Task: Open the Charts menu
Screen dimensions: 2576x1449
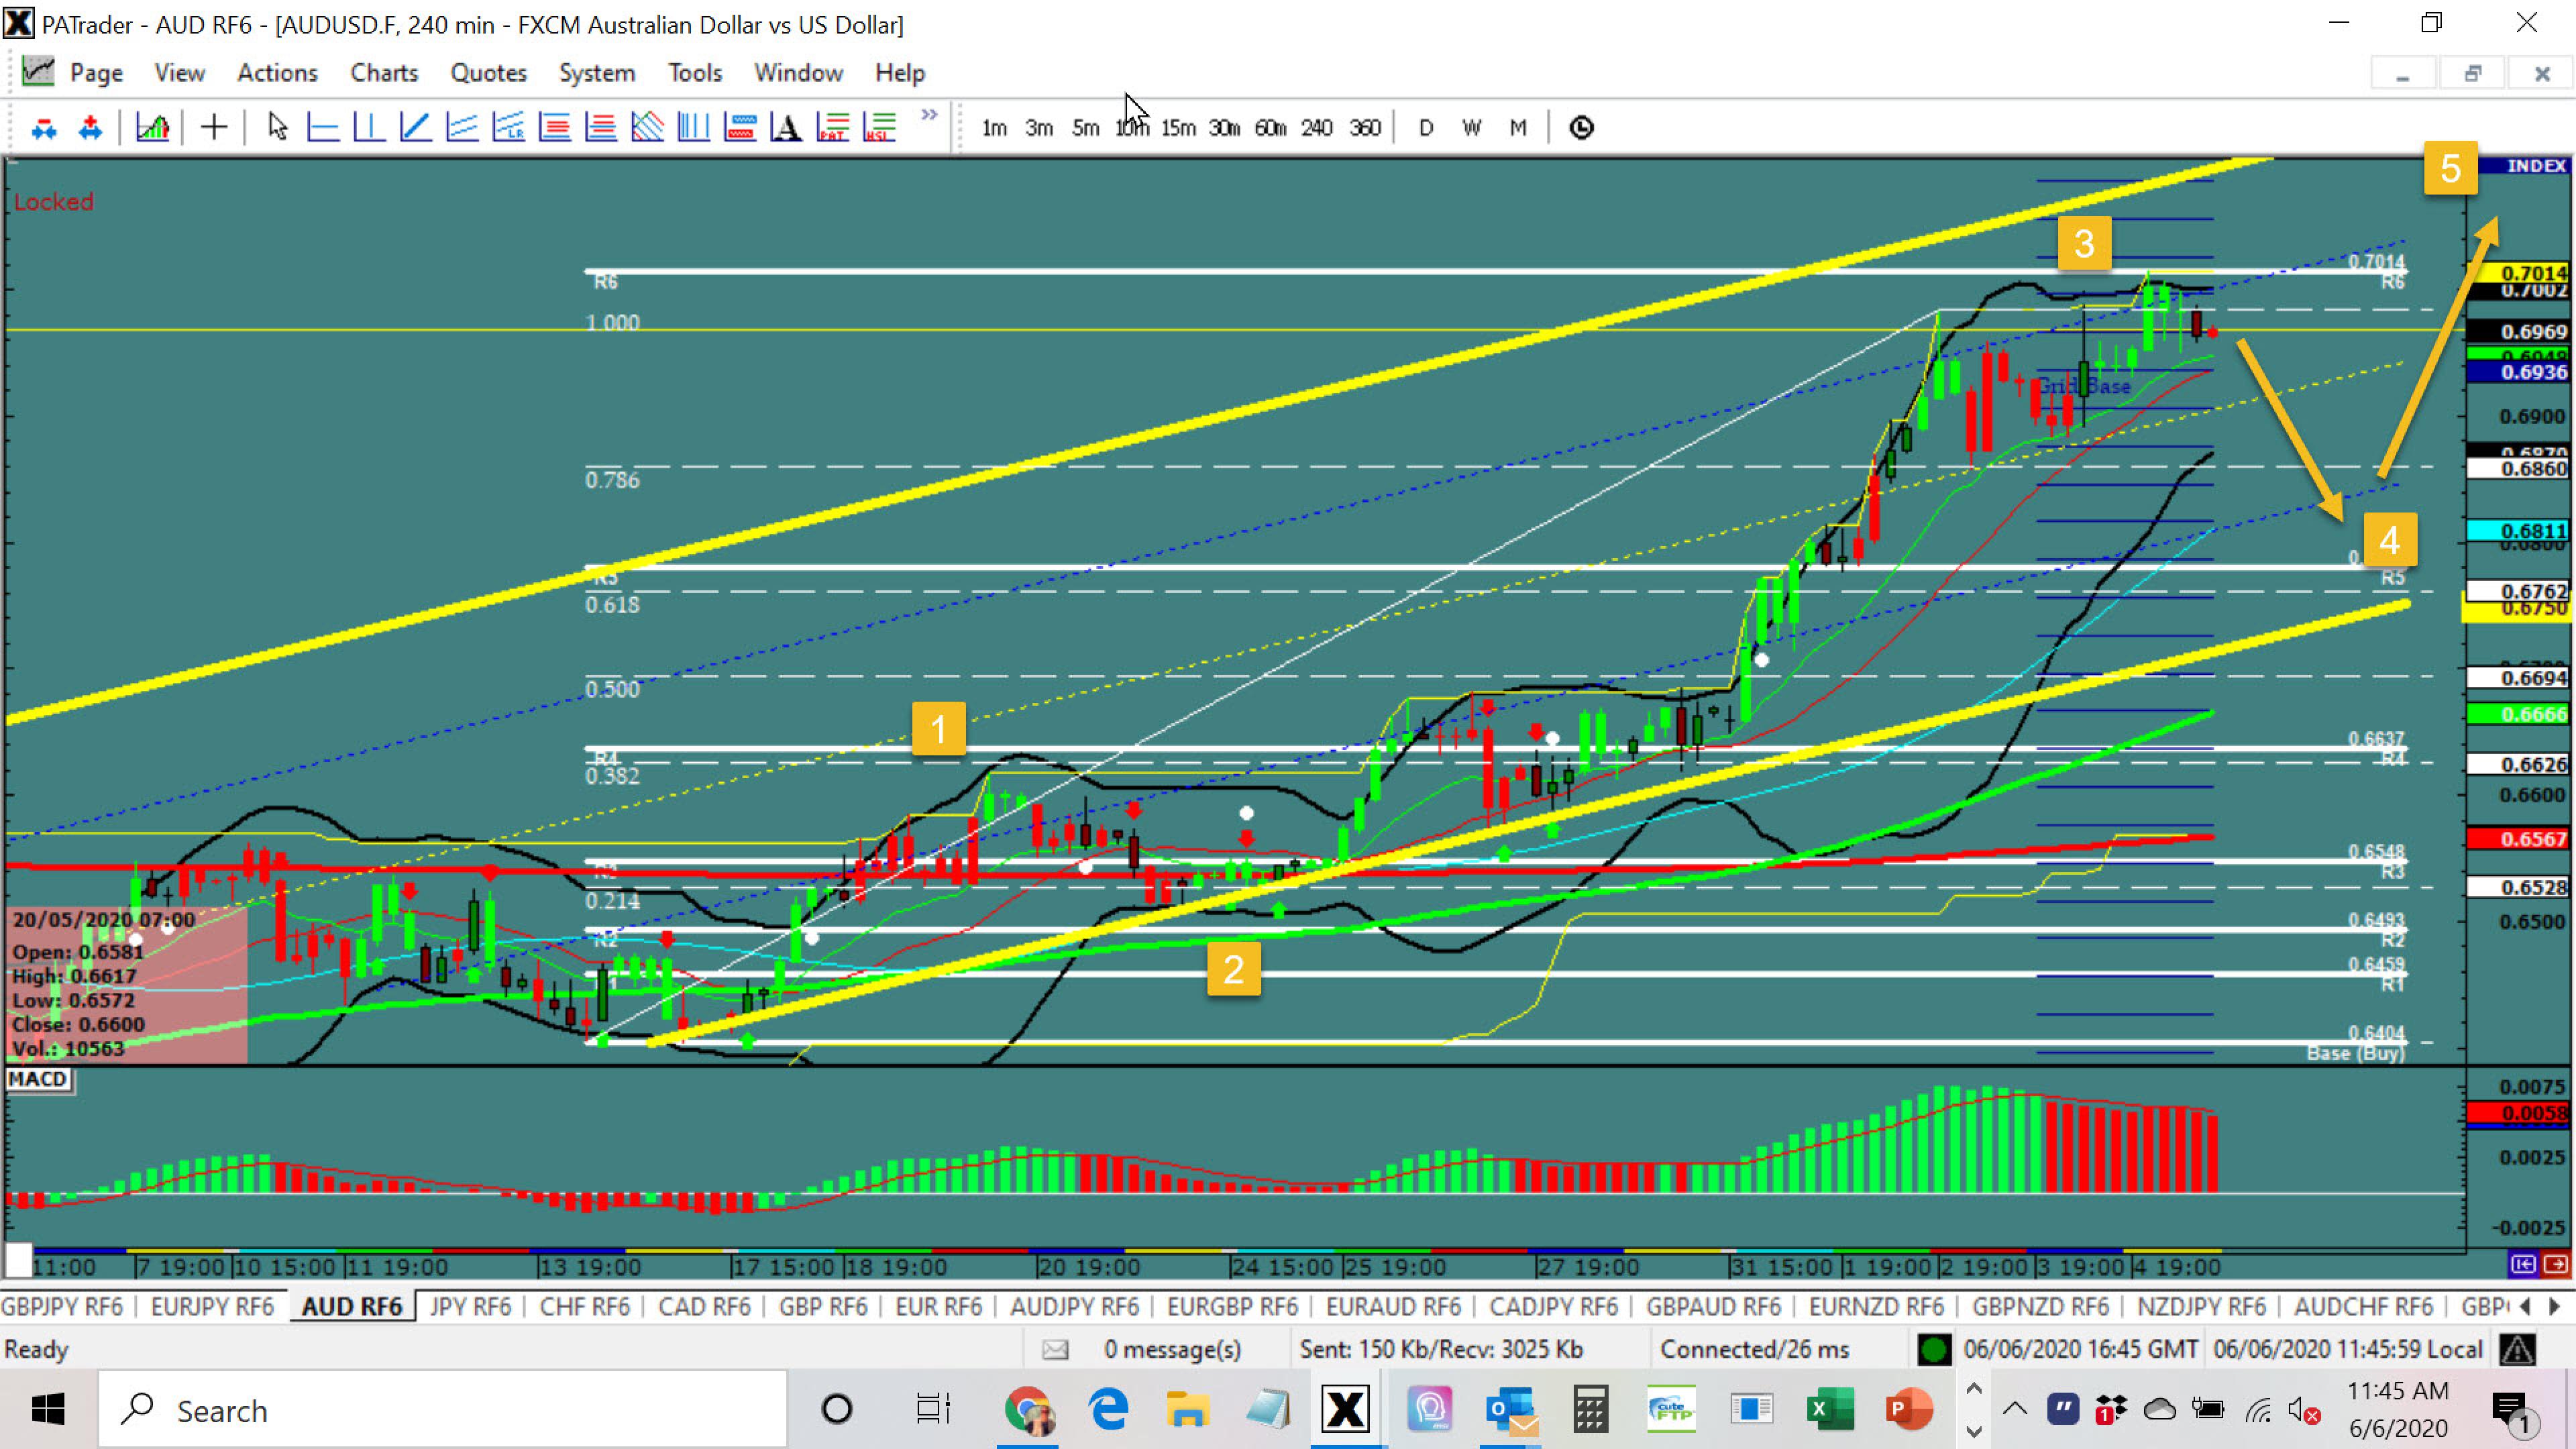Action: tap(384, 73)
